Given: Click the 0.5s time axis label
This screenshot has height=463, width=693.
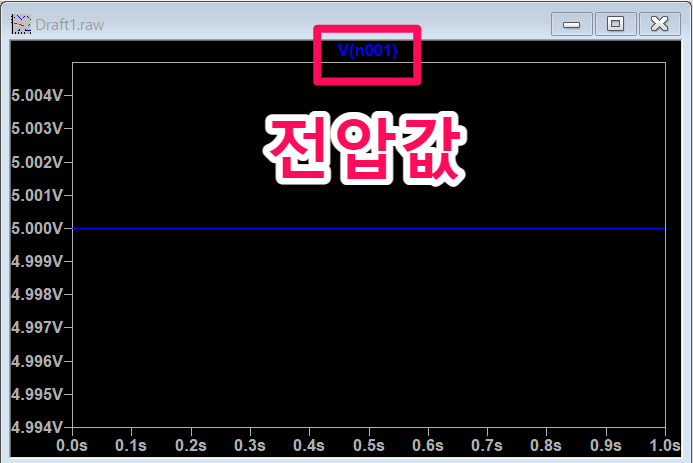Looking at the screenshot, I should pos(369,445).
